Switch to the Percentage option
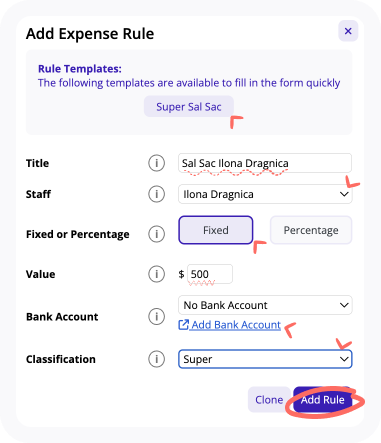 pos(311,230)
